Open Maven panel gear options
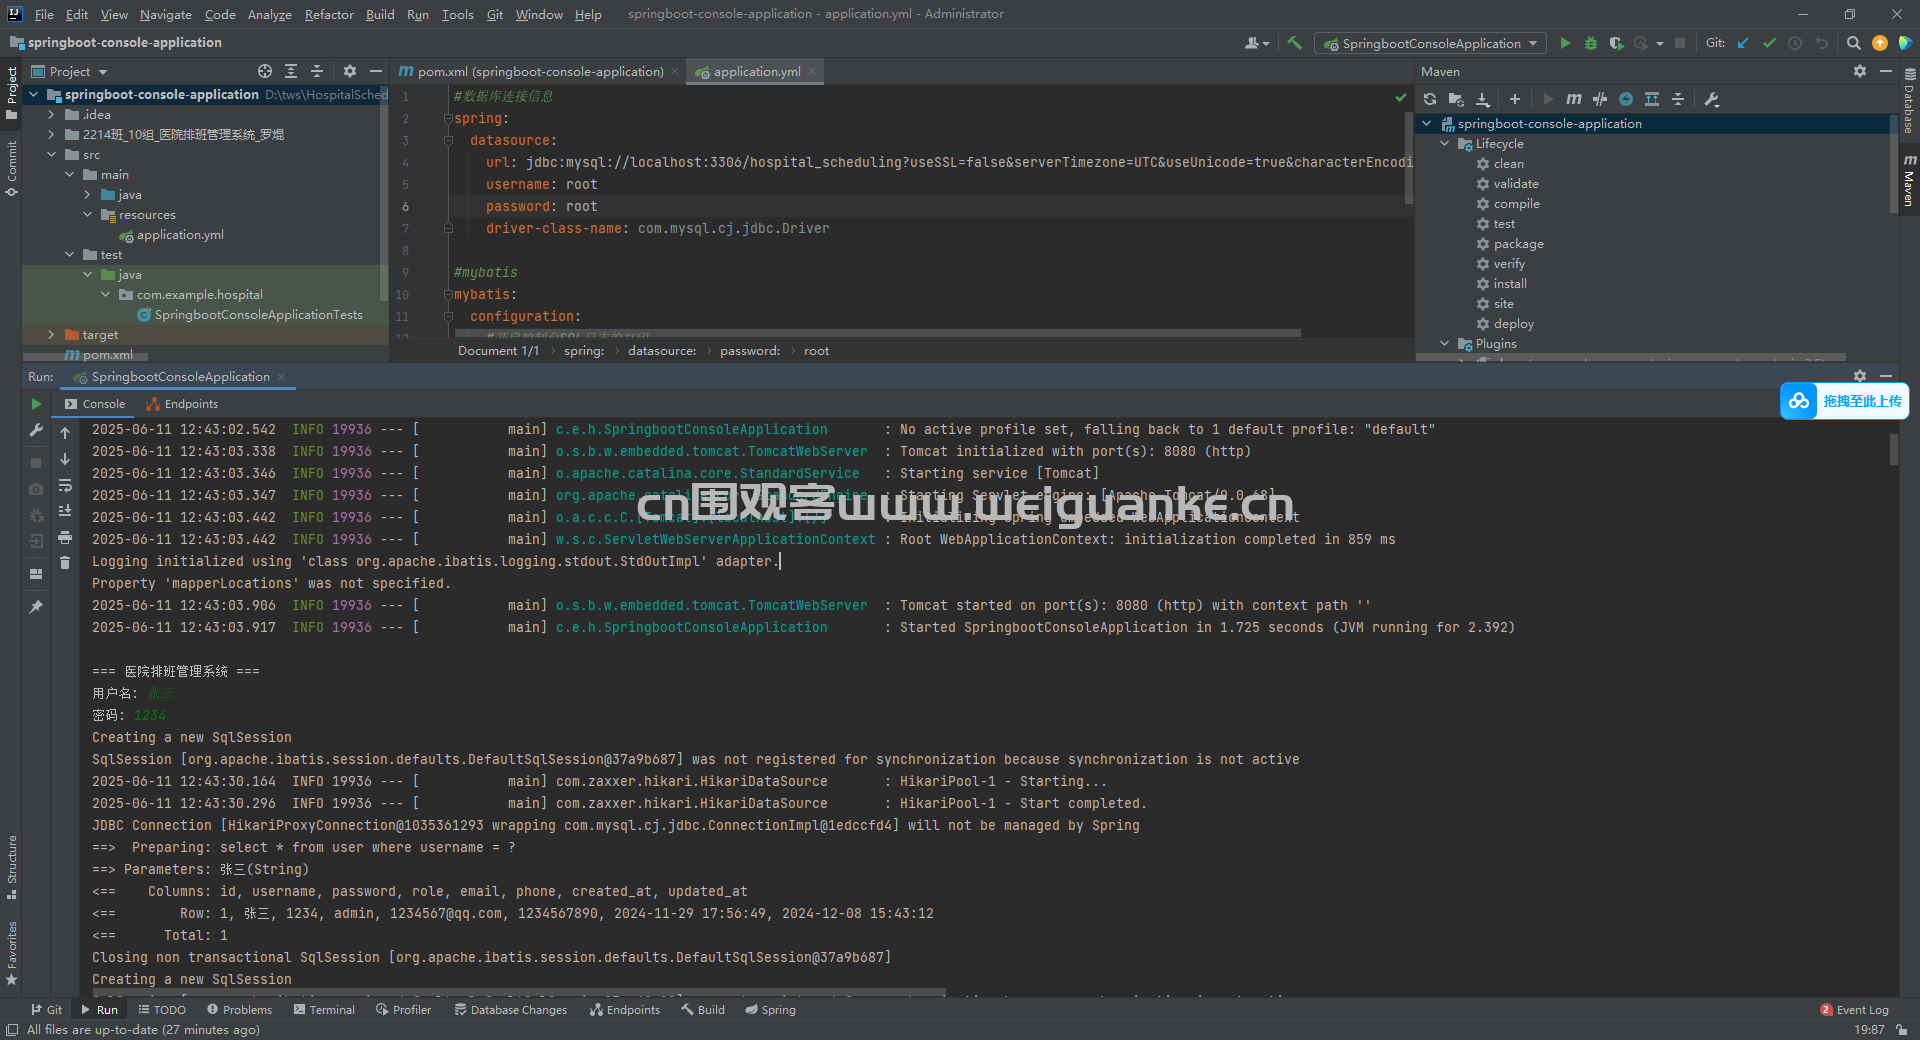The height and width of the screenshot is (1040, 1920). coord(1859,71)
